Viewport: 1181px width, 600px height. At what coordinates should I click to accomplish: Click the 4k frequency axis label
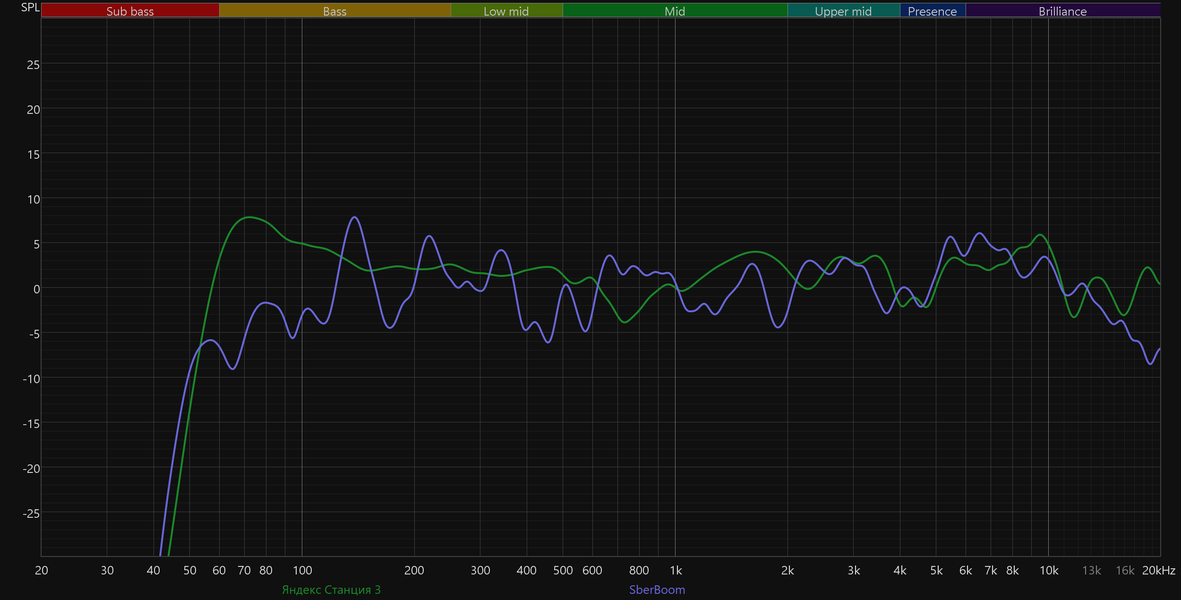(900, 571)
